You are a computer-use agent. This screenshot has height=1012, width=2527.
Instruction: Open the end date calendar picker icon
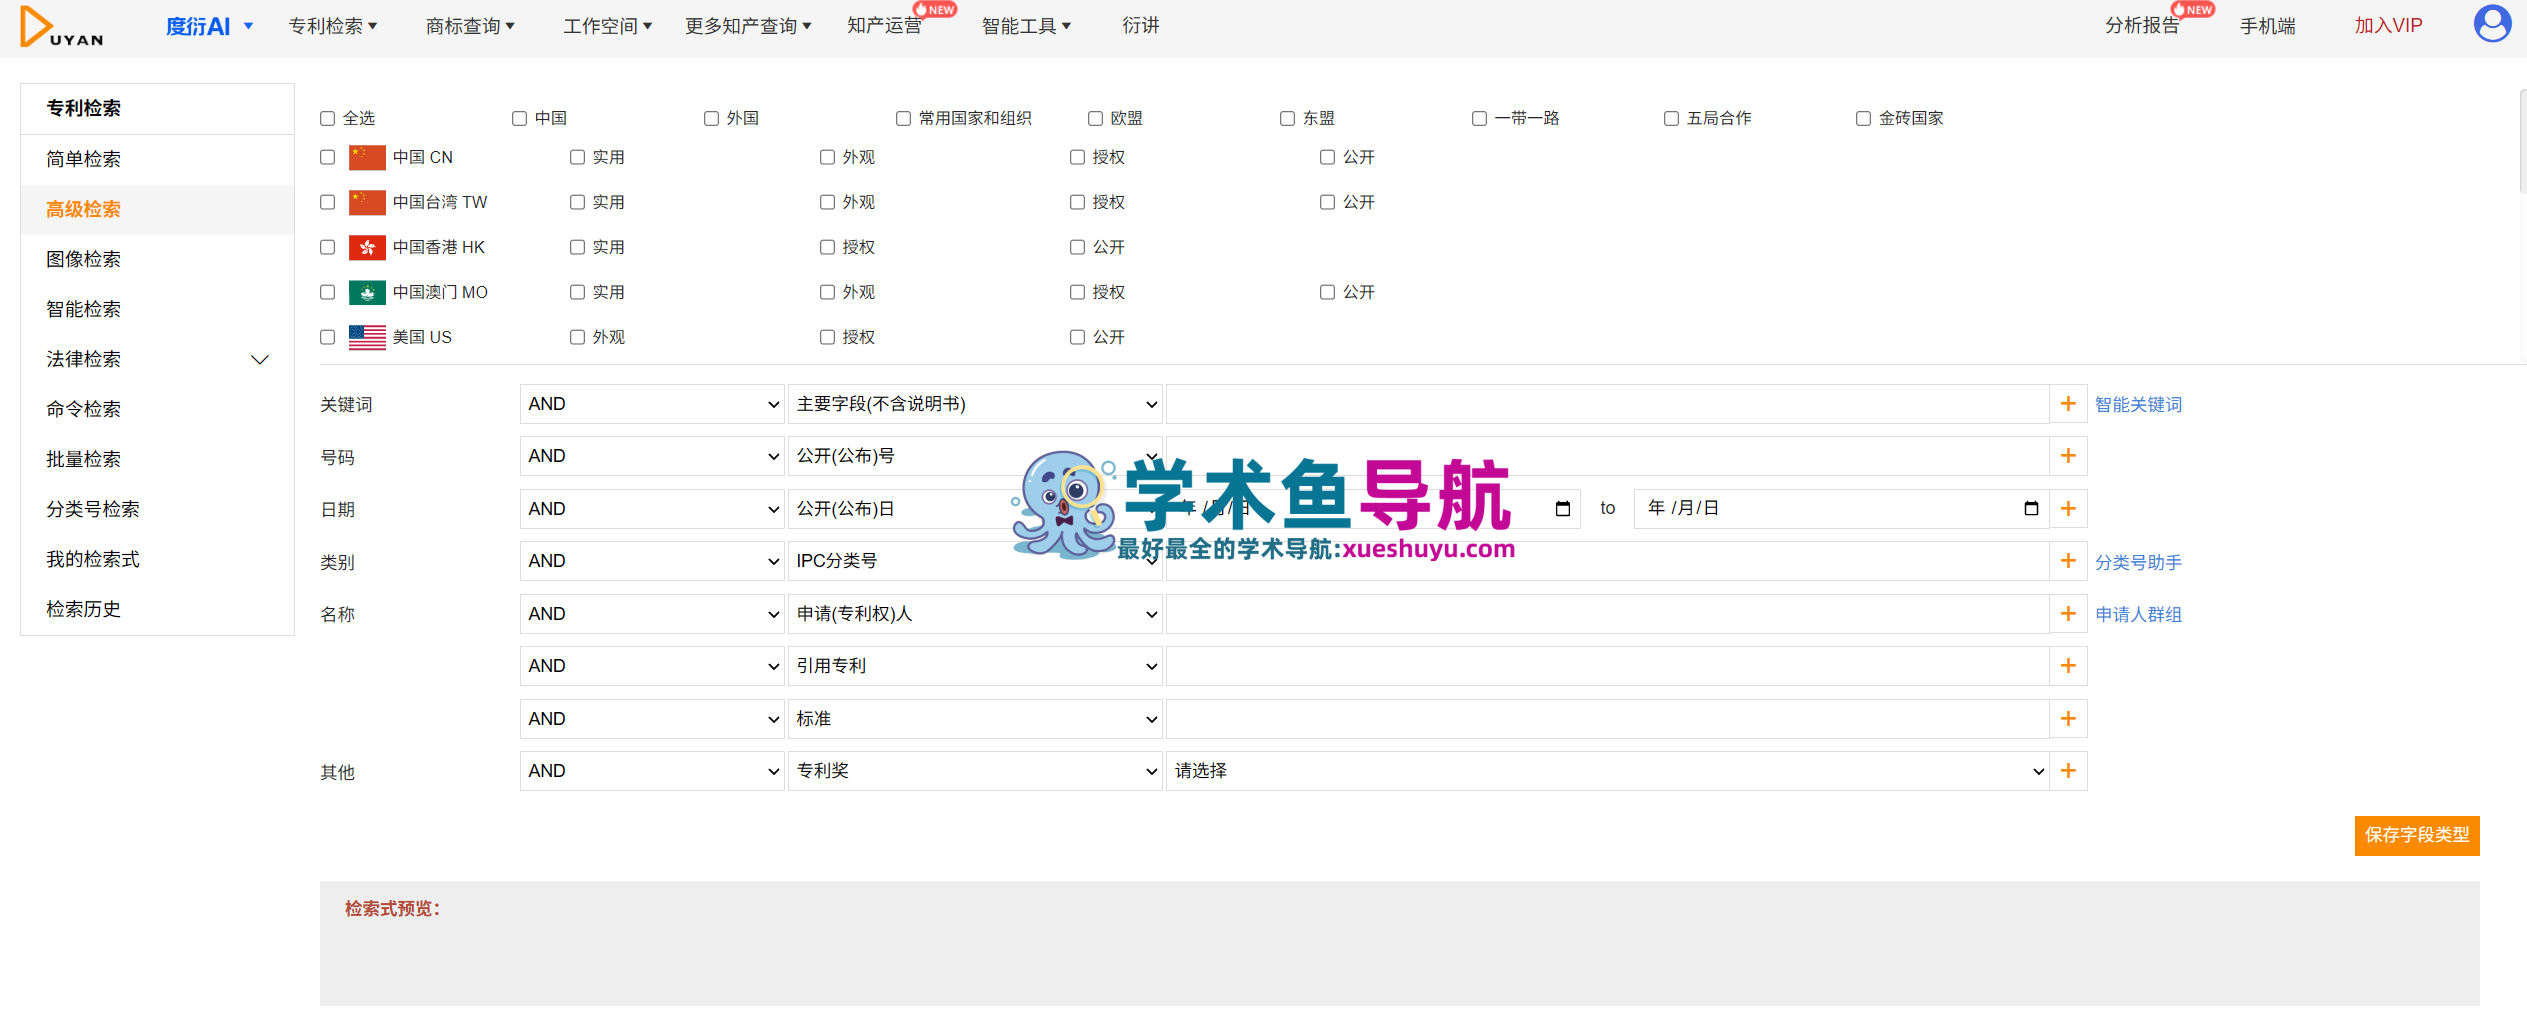point(2030,509)
